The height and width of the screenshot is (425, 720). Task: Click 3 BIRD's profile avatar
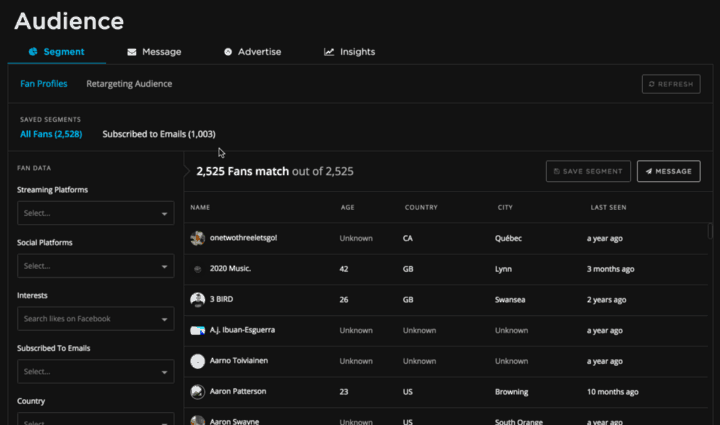(198, 300)
